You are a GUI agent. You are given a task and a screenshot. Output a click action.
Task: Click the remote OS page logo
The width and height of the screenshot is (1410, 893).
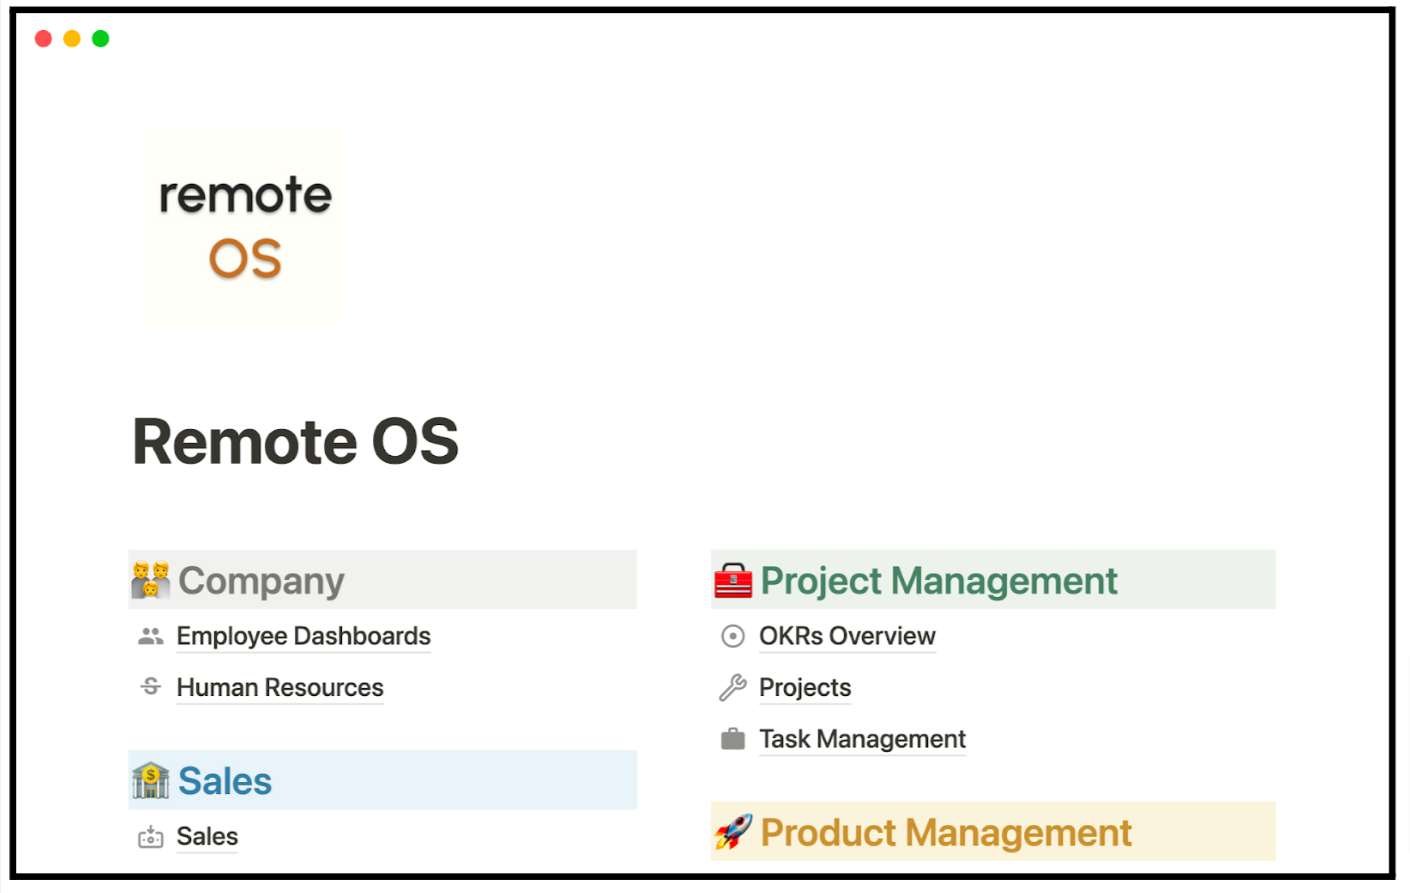point(246,225)
